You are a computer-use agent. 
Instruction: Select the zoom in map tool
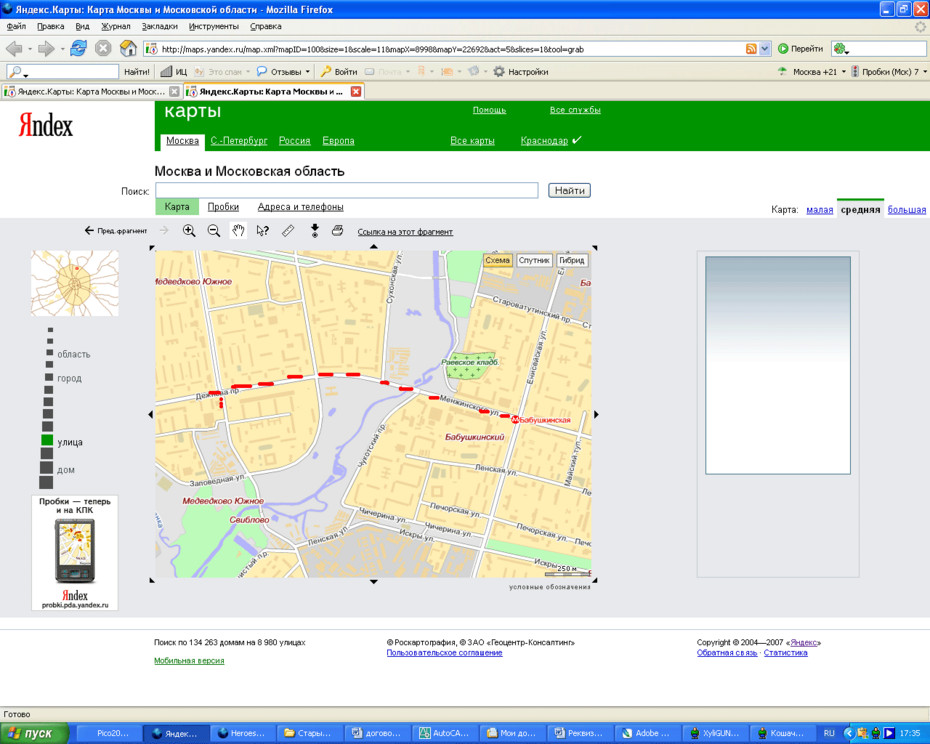[189, 231]
